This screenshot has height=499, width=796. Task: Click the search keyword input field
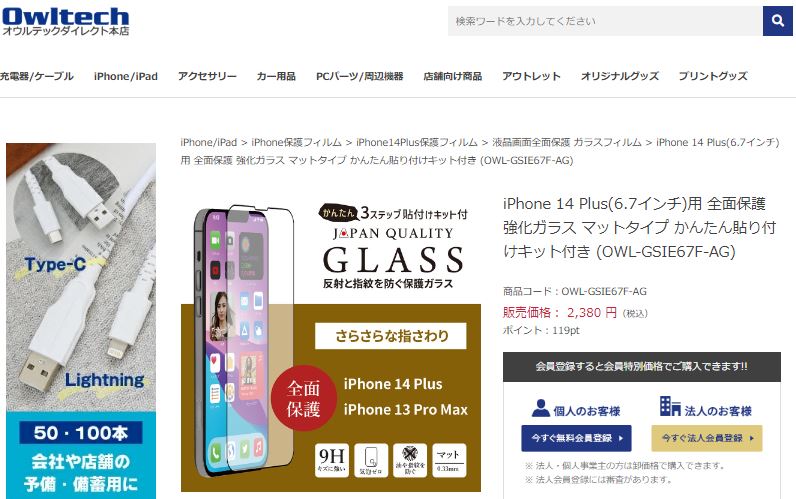[x=605, y=21]
